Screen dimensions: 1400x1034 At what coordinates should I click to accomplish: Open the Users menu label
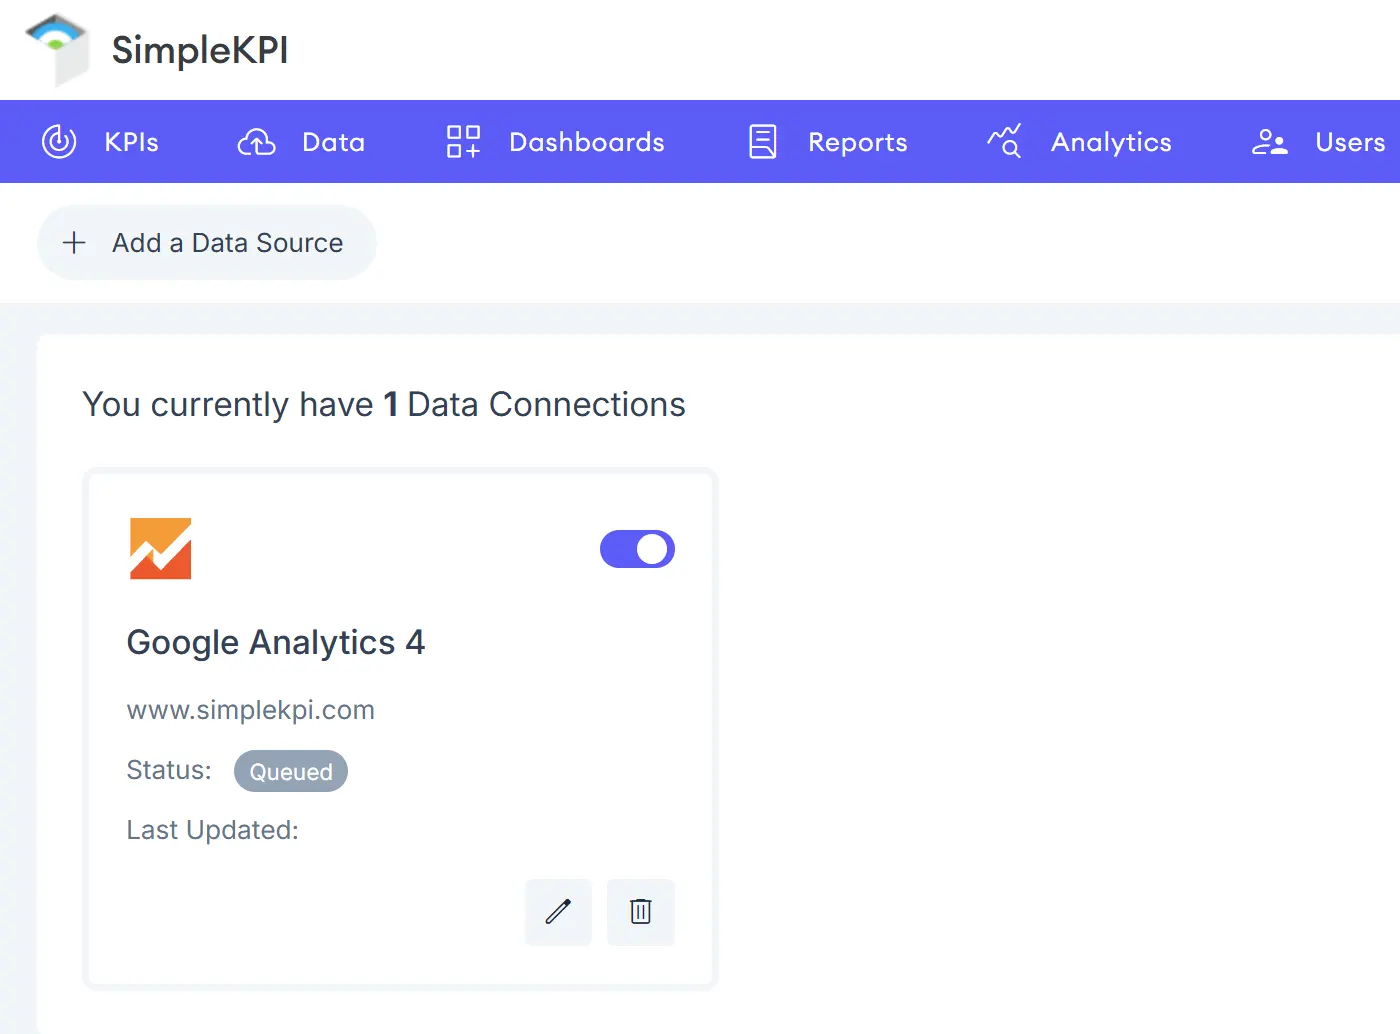(x=1350, y=142)
